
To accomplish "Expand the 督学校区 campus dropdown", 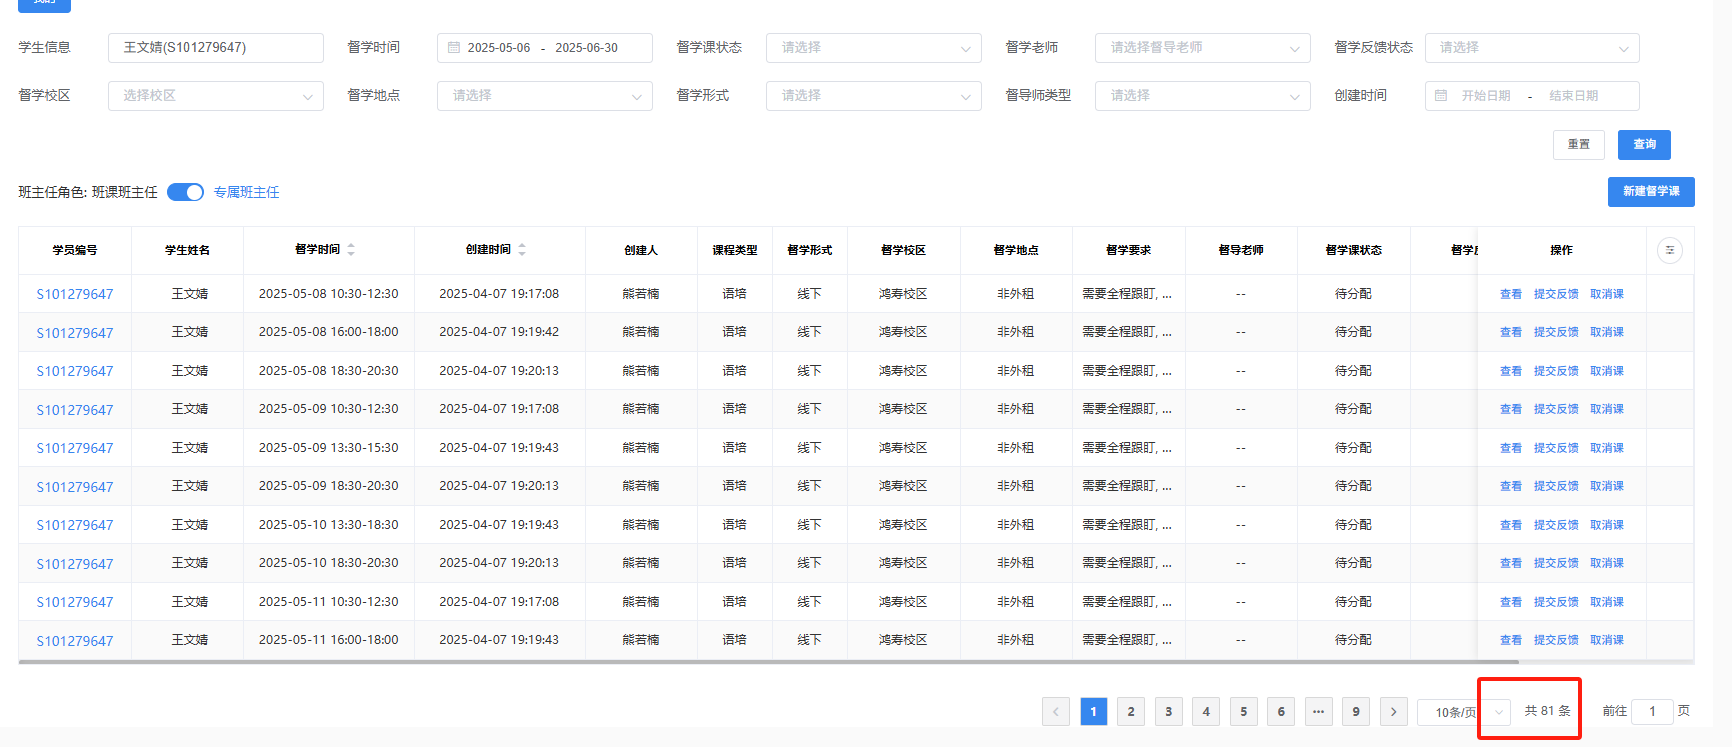I will click(215, 96).
